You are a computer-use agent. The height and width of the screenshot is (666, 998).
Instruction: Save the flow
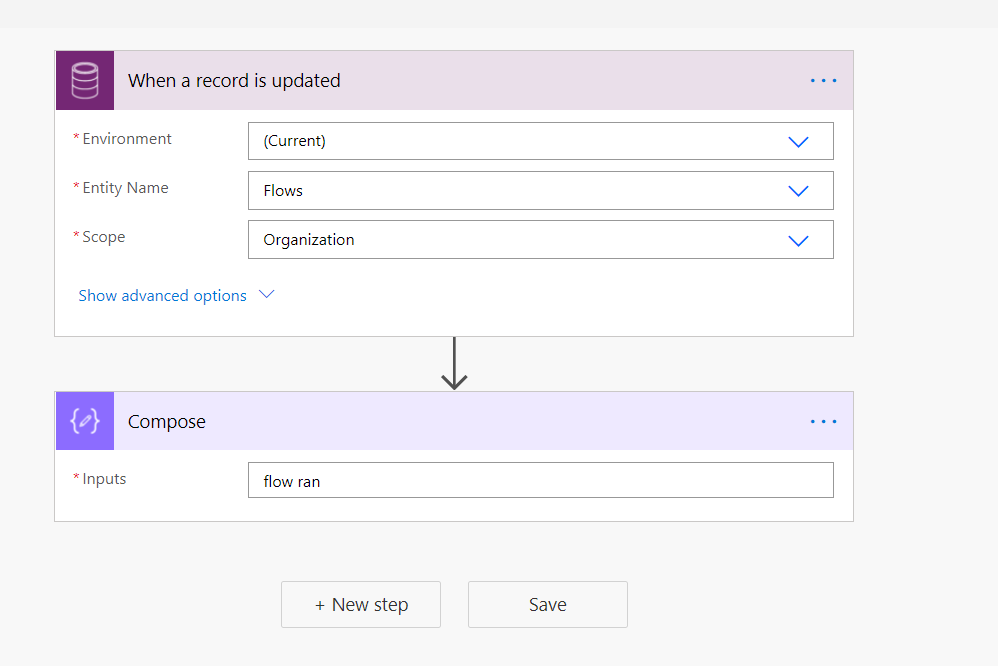tap(547, 604)
